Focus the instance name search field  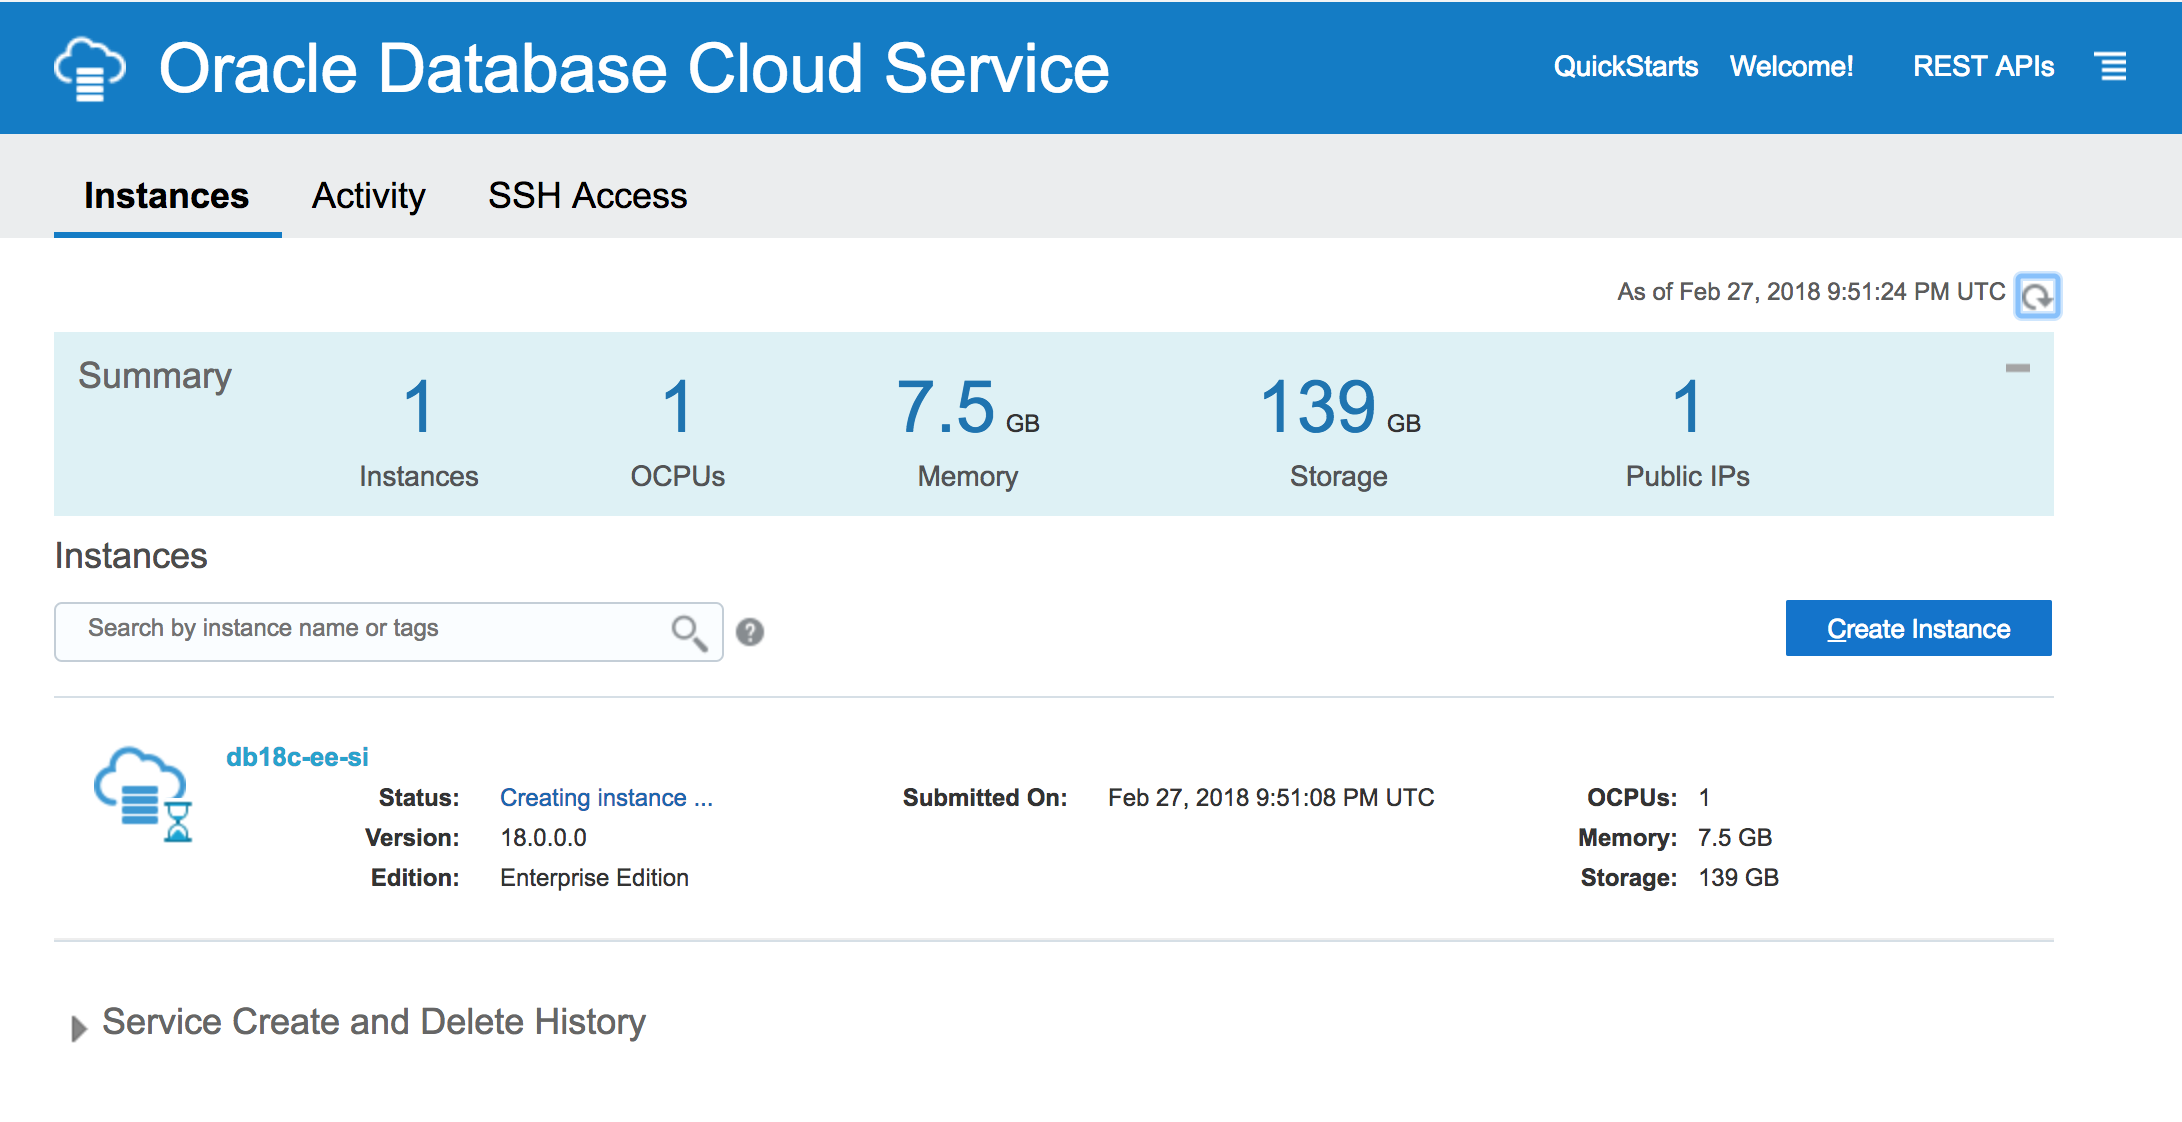[x=389, y=632]
